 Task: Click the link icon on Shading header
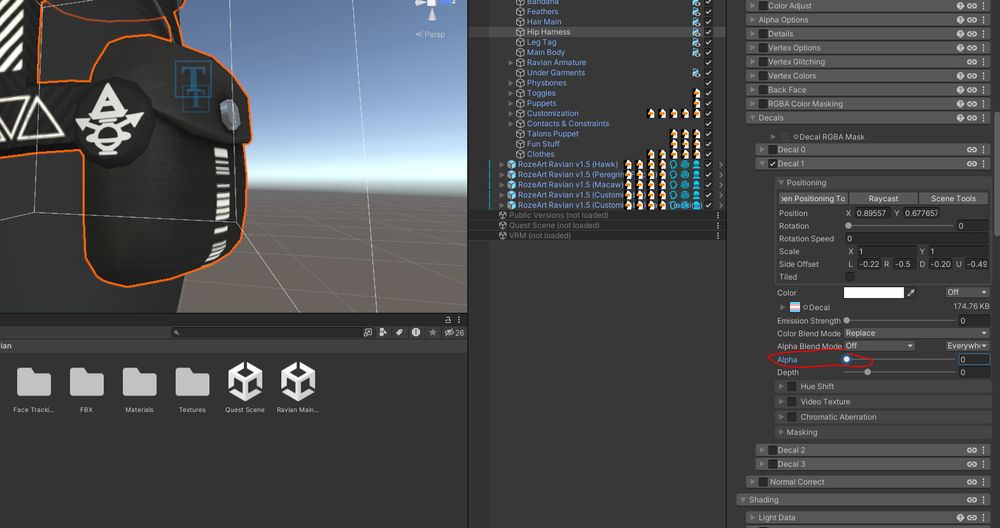click(972, 500)
